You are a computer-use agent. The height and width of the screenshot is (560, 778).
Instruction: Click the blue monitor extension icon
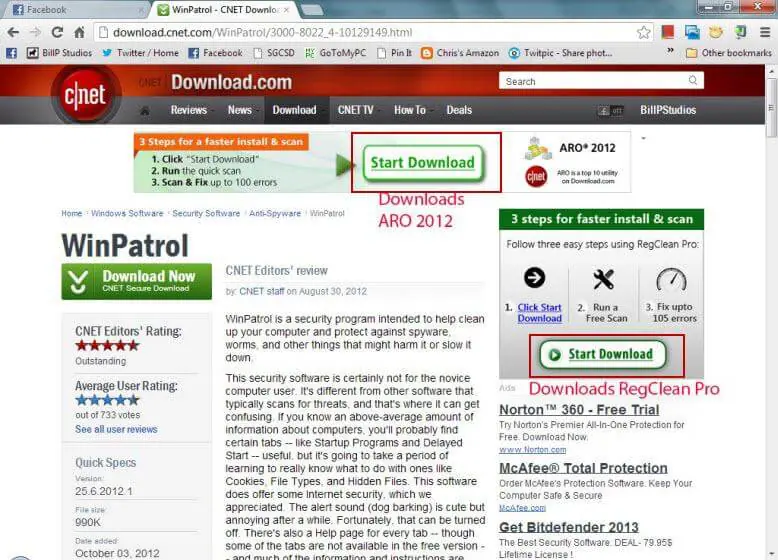692,32
